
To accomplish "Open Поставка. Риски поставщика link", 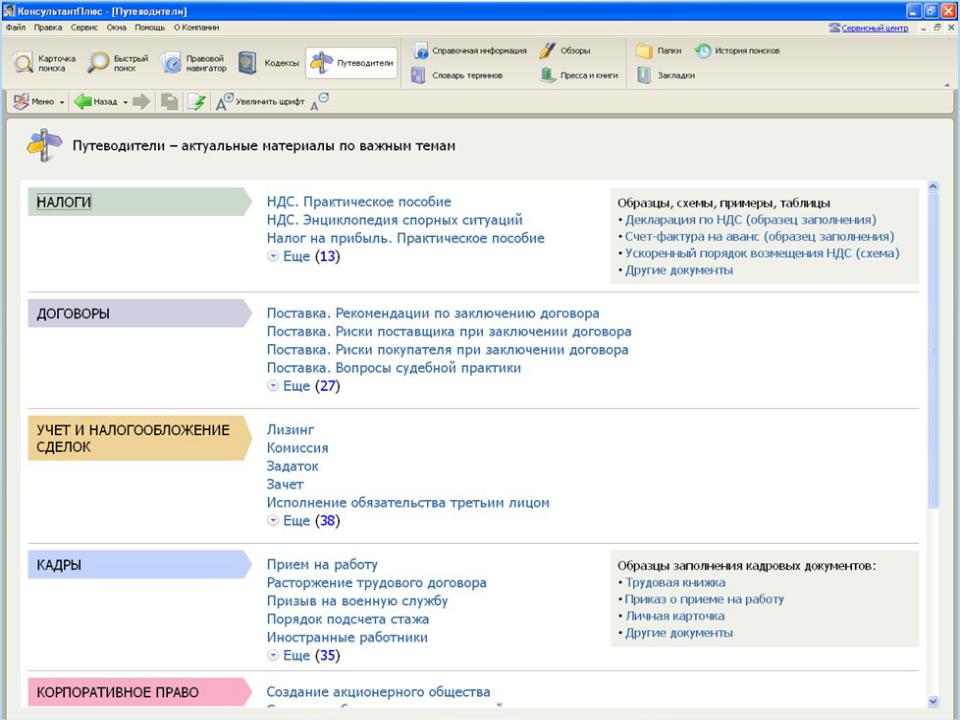I will [449, 332].
